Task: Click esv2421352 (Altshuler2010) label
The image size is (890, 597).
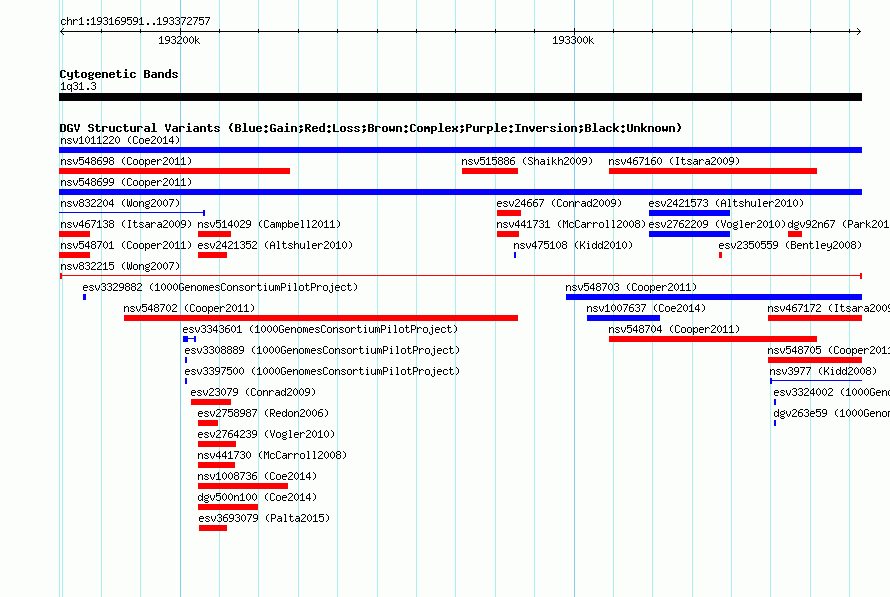Action: coord(275,245)
